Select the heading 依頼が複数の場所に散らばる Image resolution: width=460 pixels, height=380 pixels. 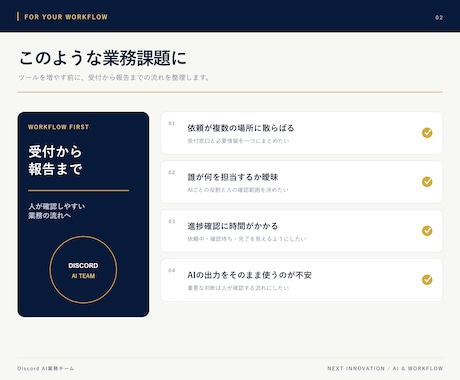point(241,128)
